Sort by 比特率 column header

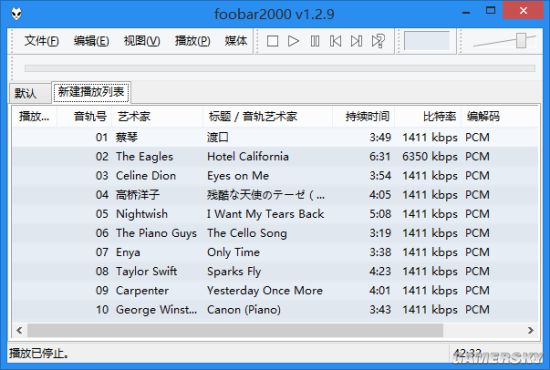point(428,116)
